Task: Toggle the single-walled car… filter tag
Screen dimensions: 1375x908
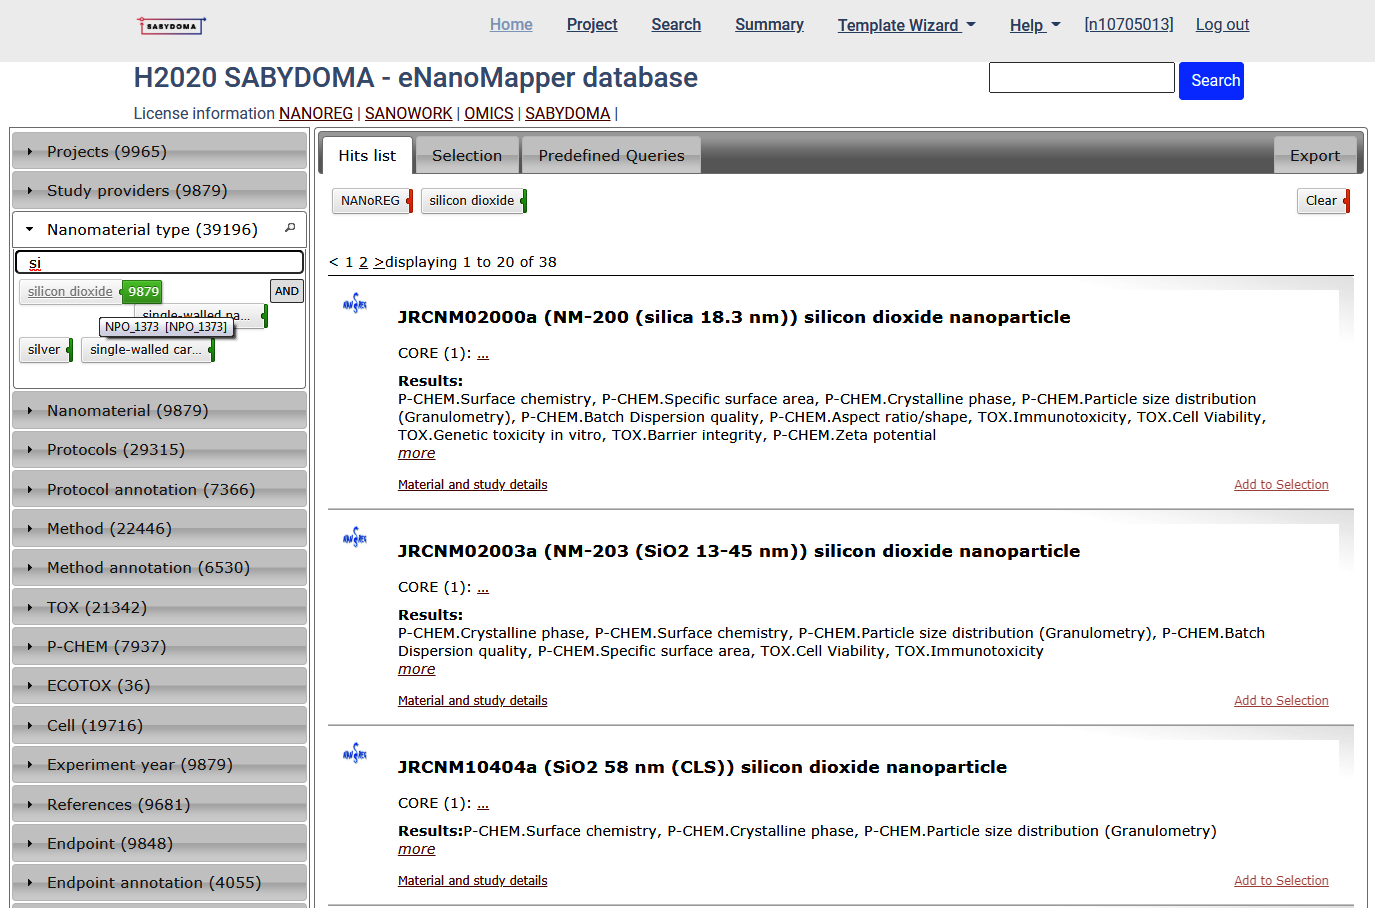Action: pyautogui.click(x=145, y=350)
